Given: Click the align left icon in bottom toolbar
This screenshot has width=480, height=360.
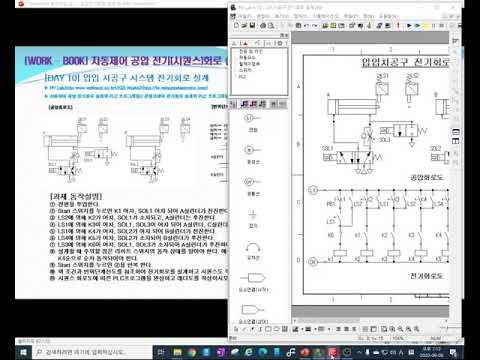Looking at the screenshot, I should point(338,329).
